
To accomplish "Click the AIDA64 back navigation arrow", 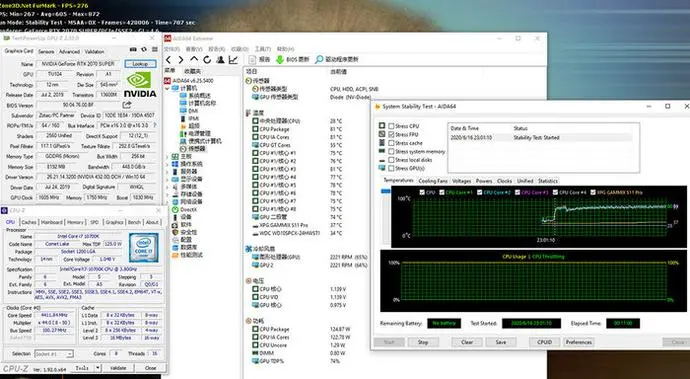I will coord(168,59).
